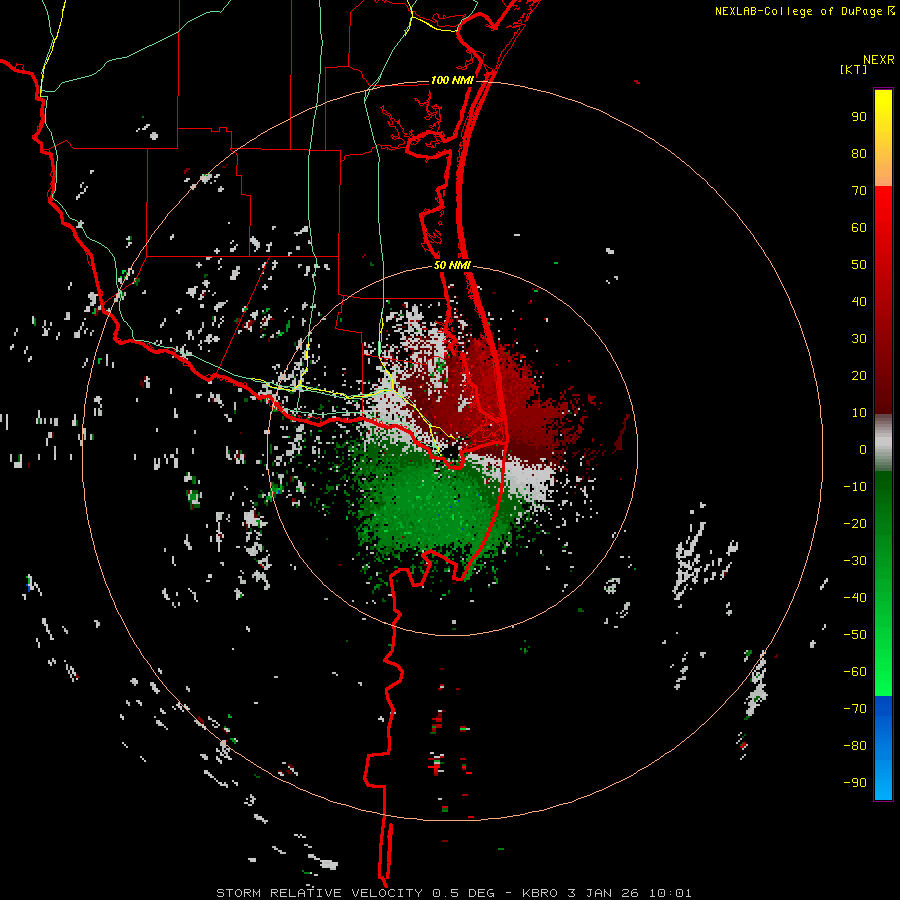Pick the light blue bottom color bar segment
Image resolution: width=900 pixels, height=900 pixels.
pos(883,778)
